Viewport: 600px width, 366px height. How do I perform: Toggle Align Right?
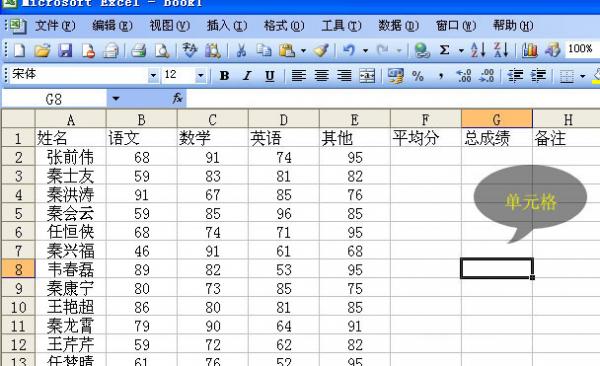[x=344, y=76]
